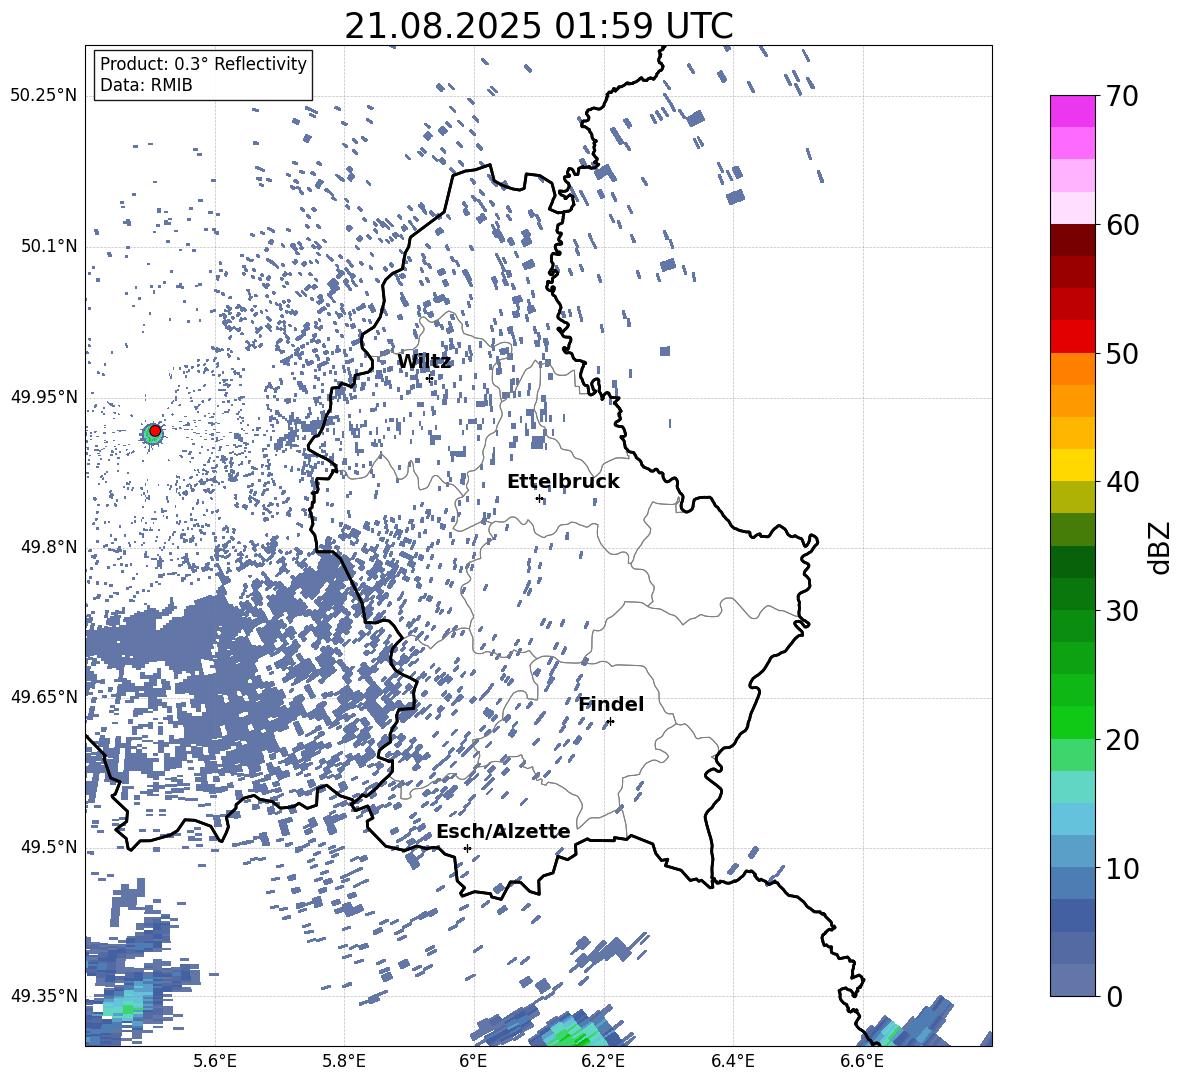The height and width of the screenshot is (1081, 1184).
Task: Click the Data: RMIB text
Action: click(x=146, y=85)
